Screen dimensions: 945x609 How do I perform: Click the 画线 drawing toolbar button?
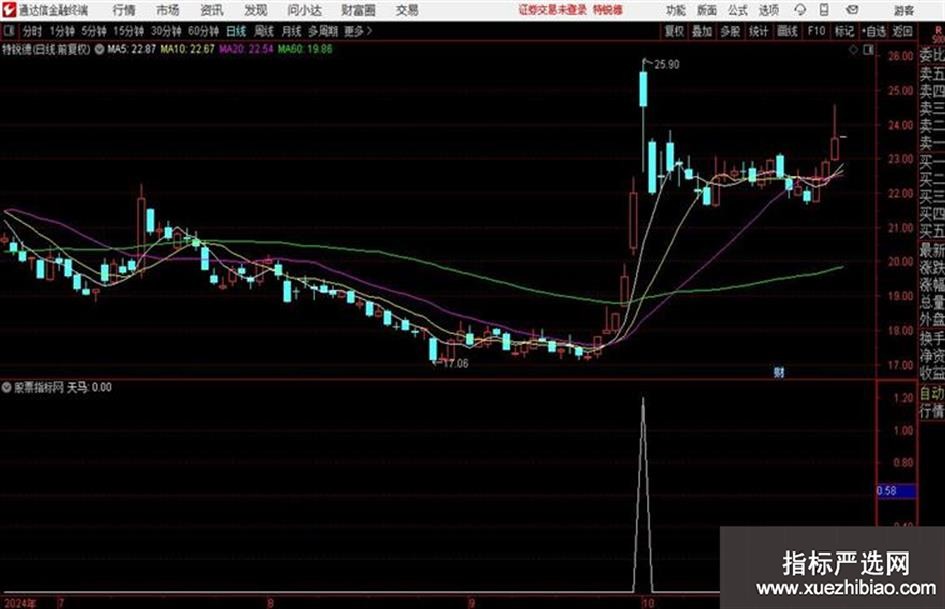tap(787, 31)
